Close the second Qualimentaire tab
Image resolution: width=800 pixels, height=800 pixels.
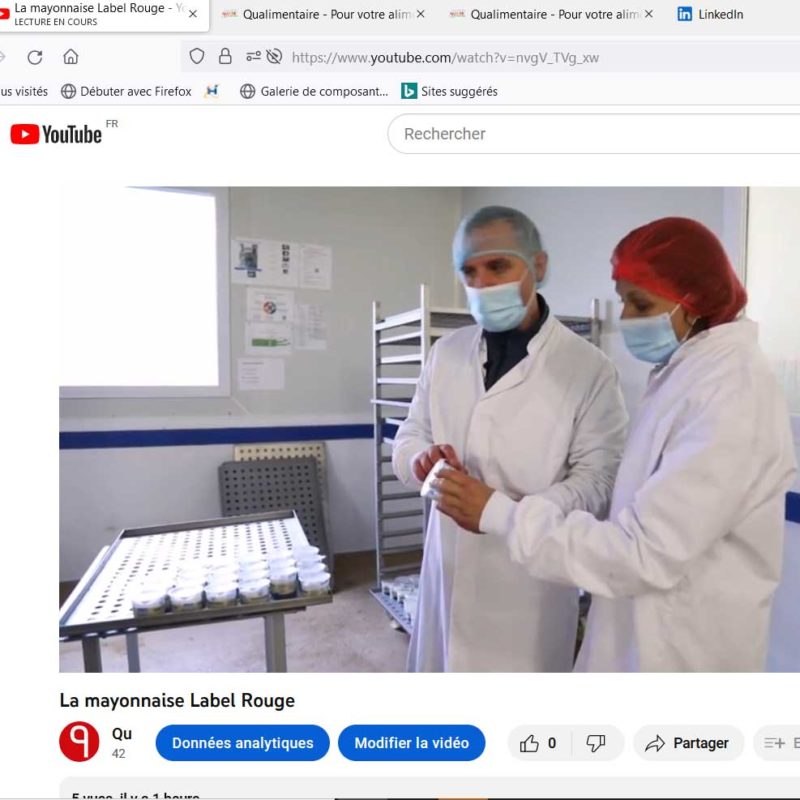pos(648,14)
